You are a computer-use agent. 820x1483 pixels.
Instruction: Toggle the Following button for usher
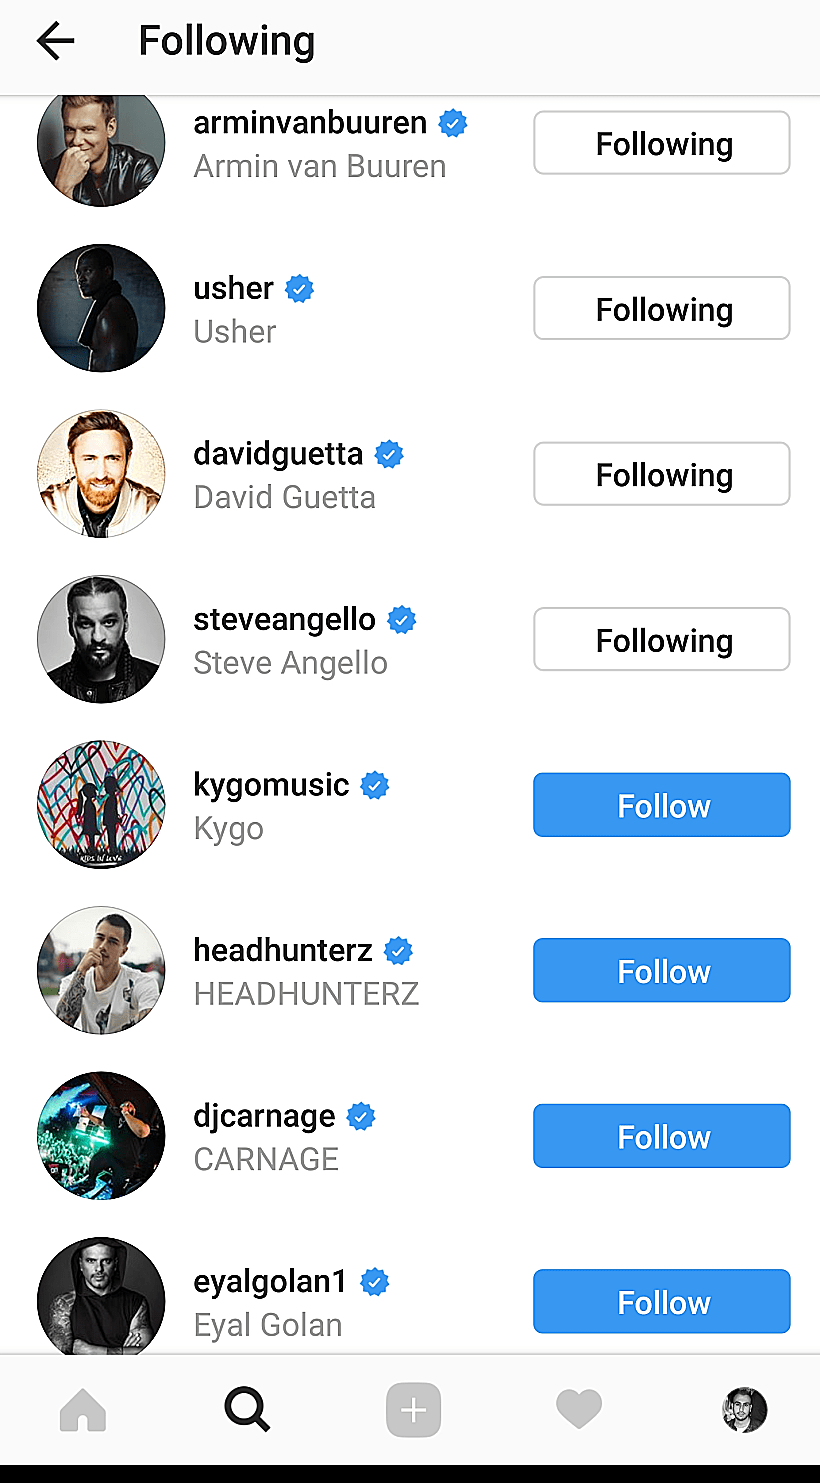(661, 308)
